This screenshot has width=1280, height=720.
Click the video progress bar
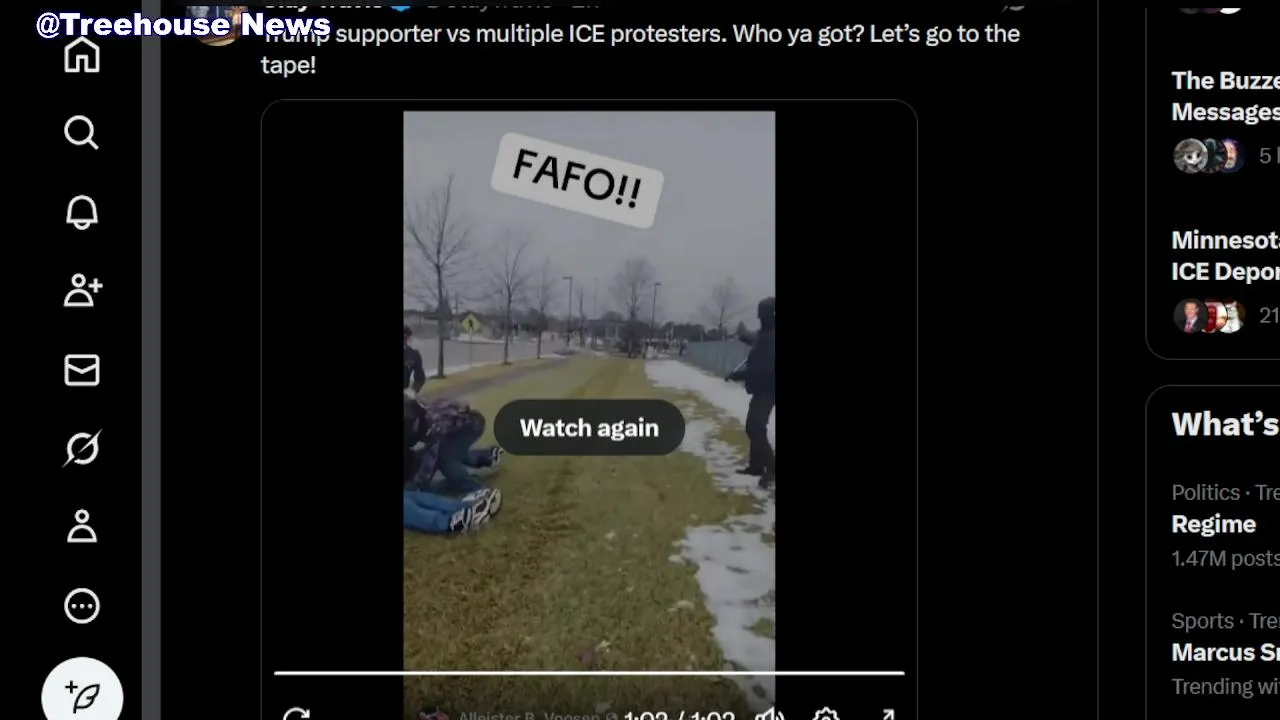pyautogui.click(x=589, y=673)
